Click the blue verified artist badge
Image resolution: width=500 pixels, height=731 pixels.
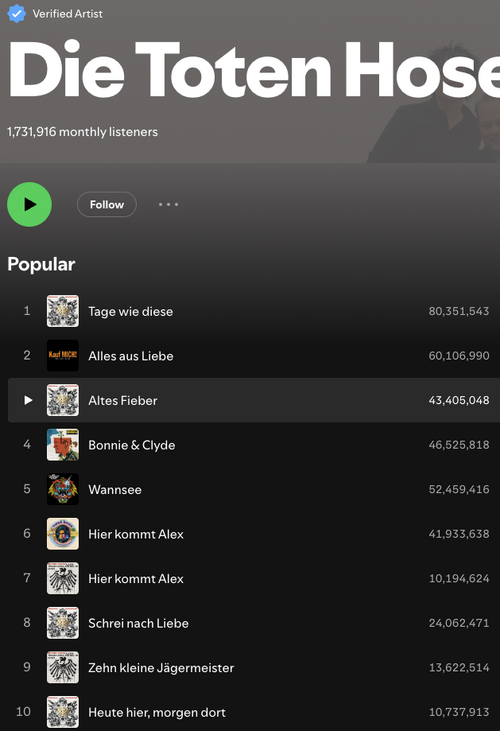tap(17, 14)
